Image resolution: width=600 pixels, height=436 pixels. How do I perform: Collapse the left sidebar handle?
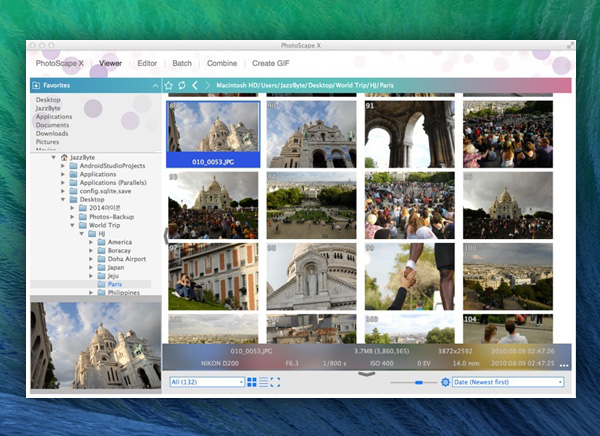[x=165, y=235]
